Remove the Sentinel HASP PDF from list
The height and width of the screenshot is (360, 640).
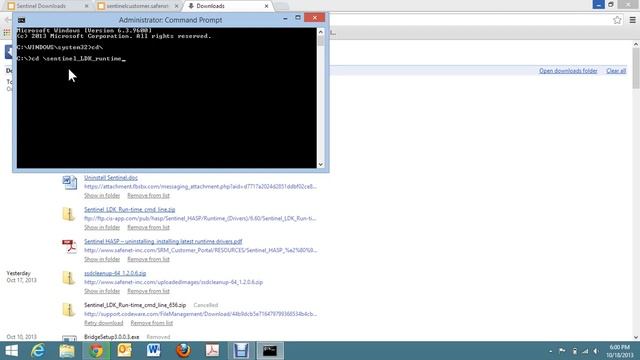(148, 259)
